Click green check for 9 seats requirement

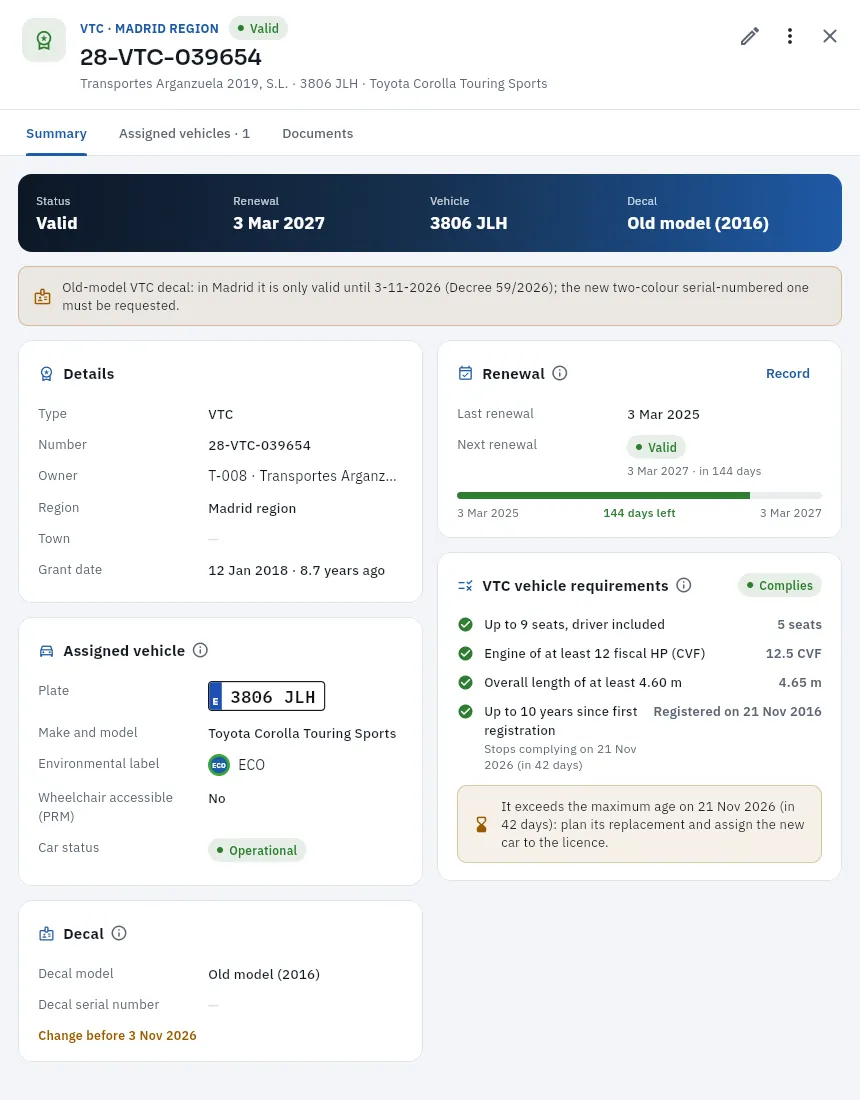pyautogui.click(x=465, y=624)
